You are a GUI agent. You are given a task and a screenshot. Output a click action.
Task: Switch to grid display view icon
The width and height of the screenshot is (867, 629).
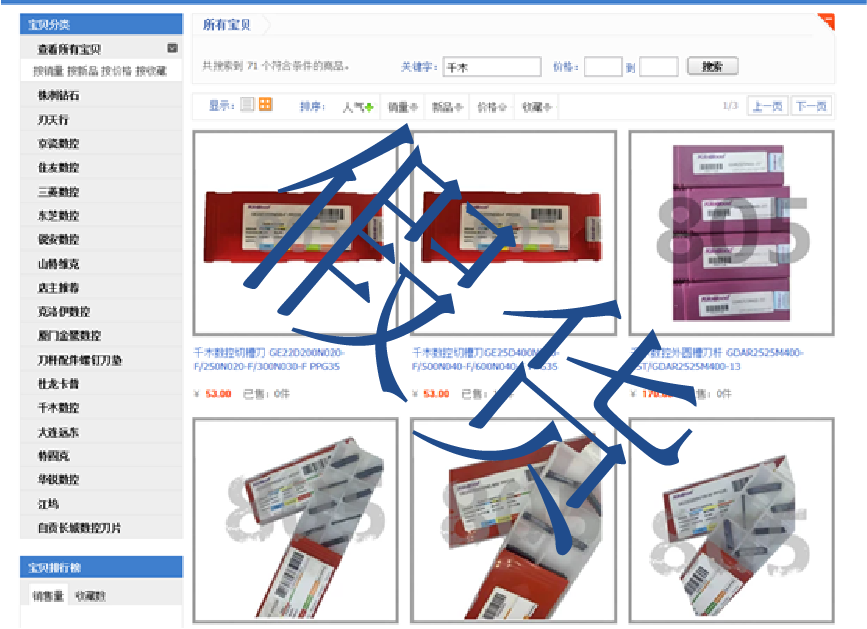pos(265,104)
